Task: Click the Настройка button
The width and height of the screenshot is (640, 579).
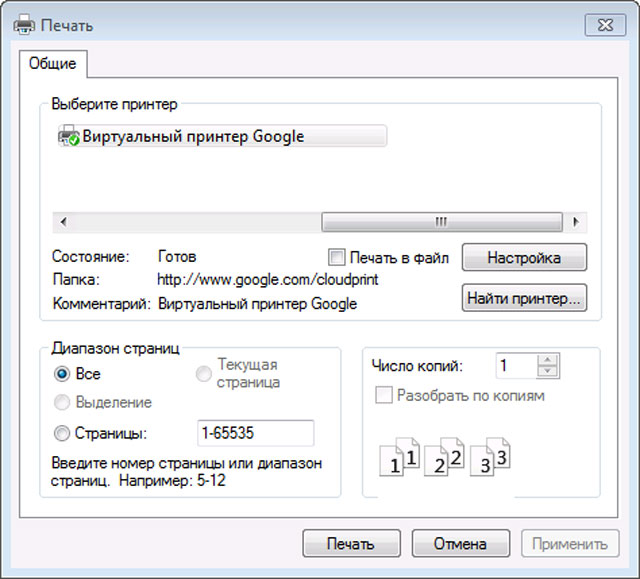Action: tap(524, 257)
